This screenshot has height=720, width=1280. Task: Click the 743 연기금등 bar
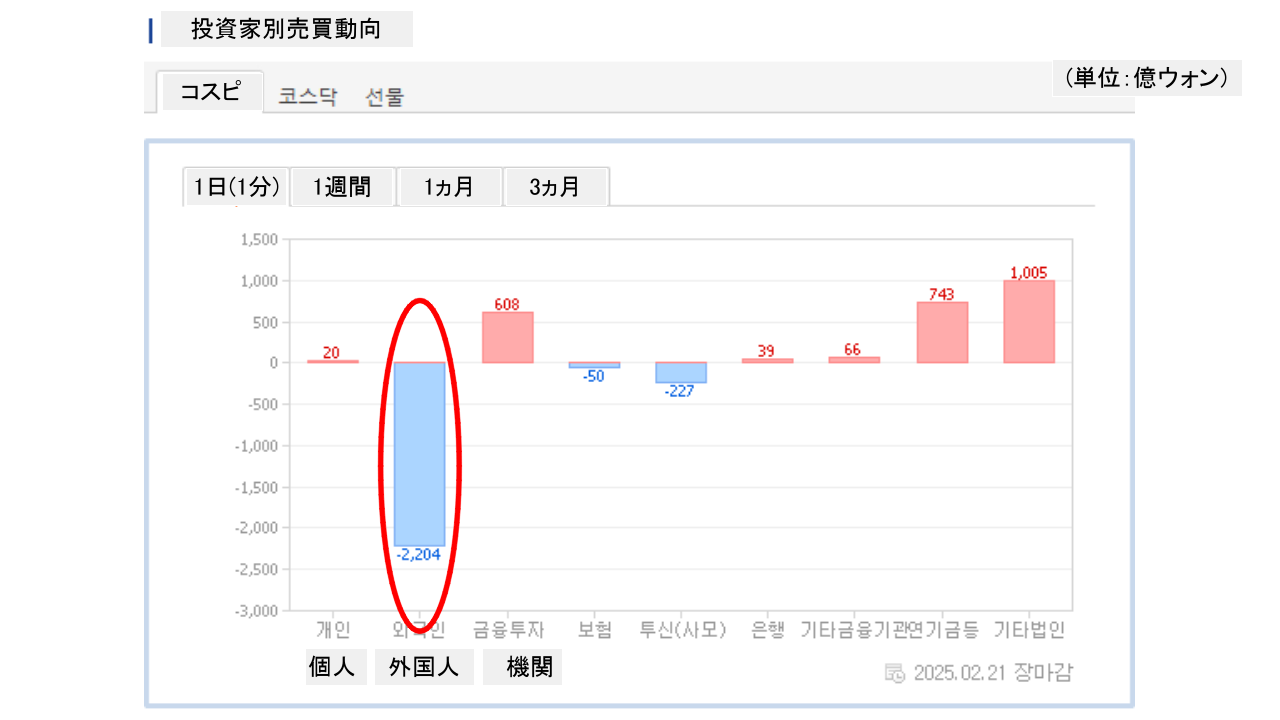click(x=942, y=332)
